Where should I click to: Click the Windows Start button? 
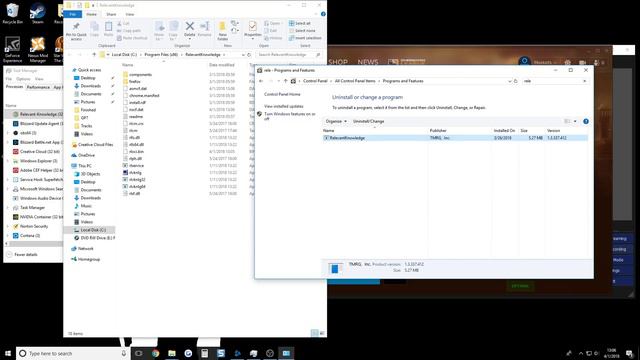coord(8,353)
